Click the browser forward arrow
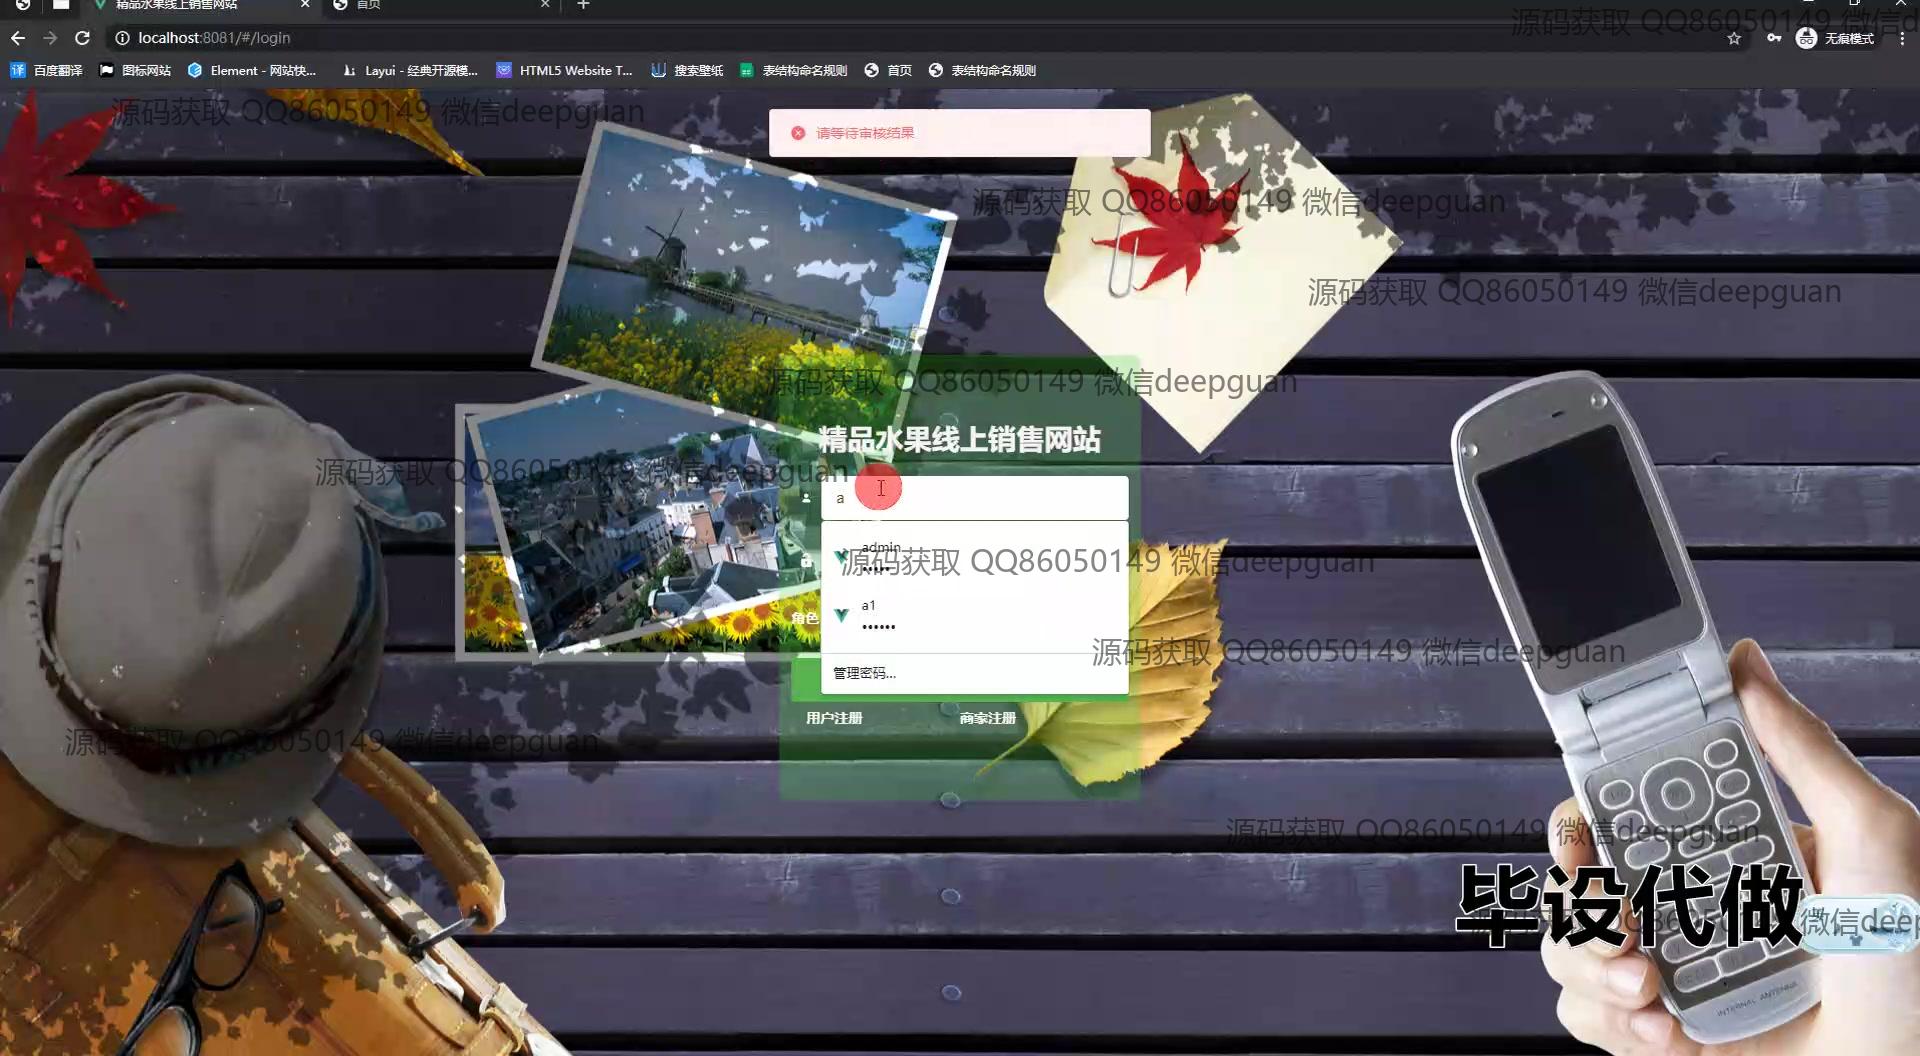The height and width of the screenshot is (1056, 1920). click(x=50, y=38)
